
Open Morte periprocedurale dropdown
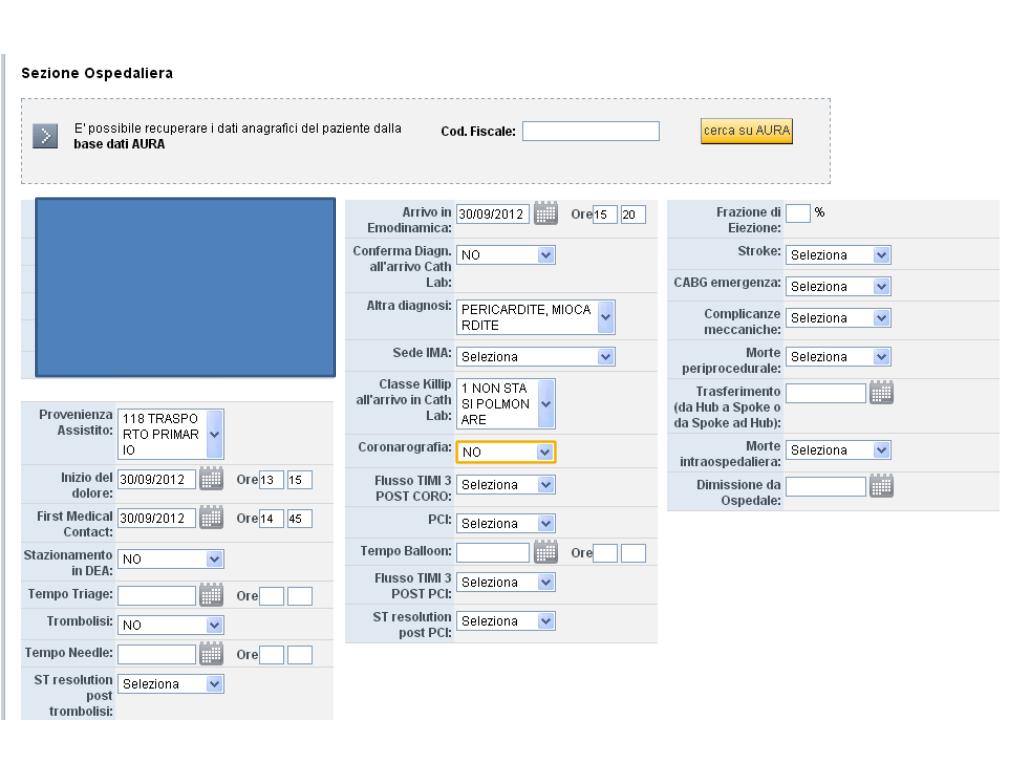(x=839, y=357)
